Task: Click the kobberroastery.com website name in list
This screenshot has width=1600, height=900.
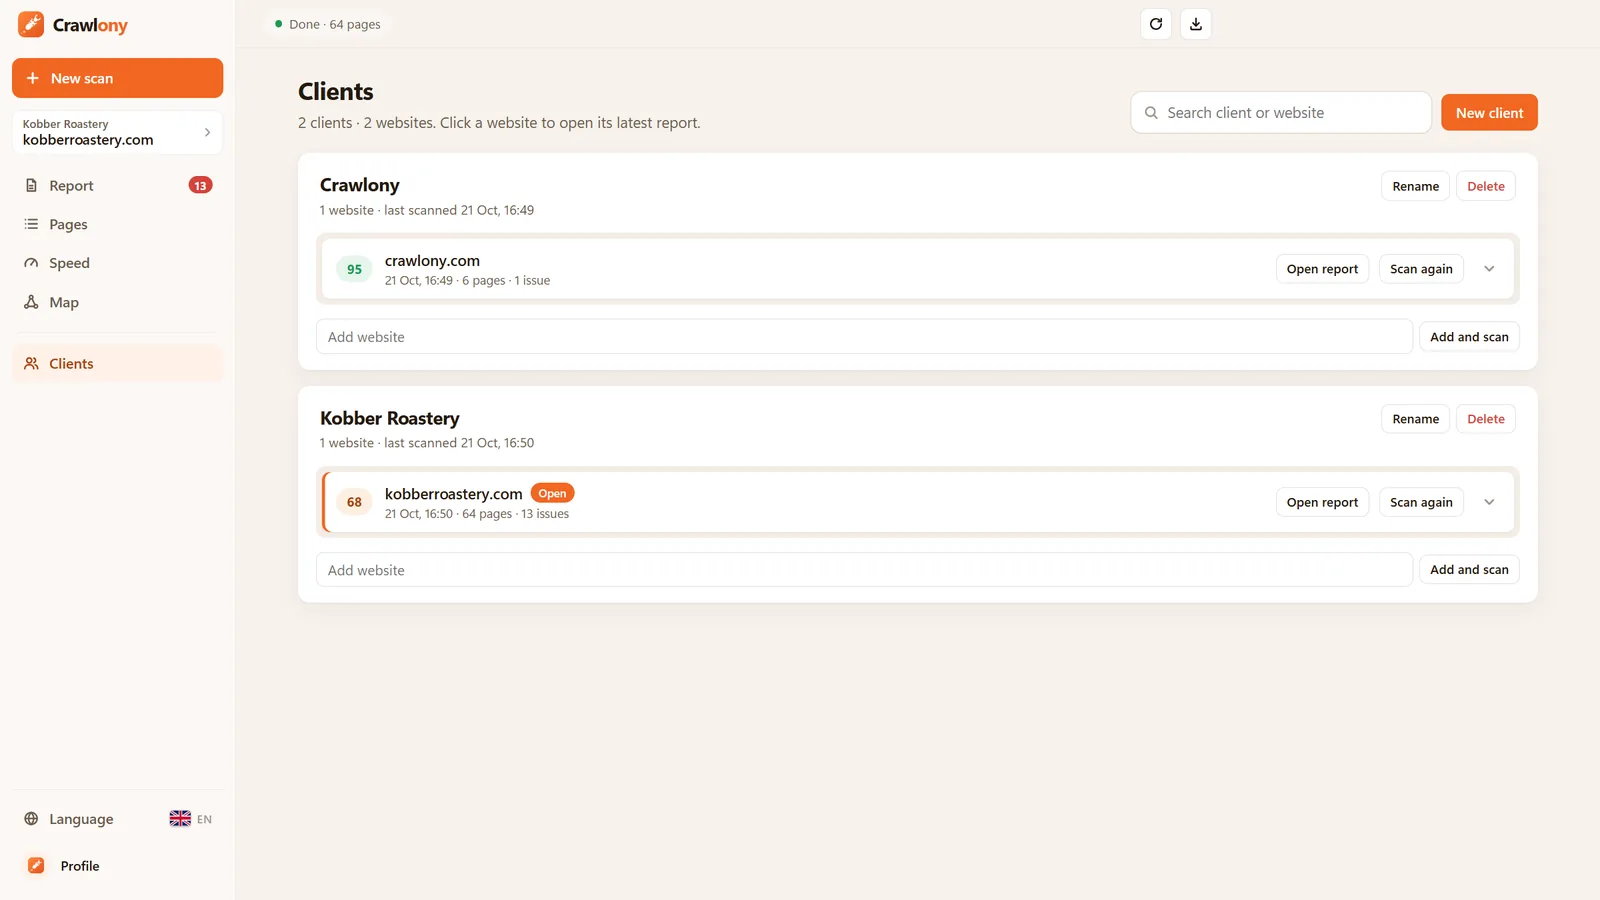Action: click(x=453, y=494)
